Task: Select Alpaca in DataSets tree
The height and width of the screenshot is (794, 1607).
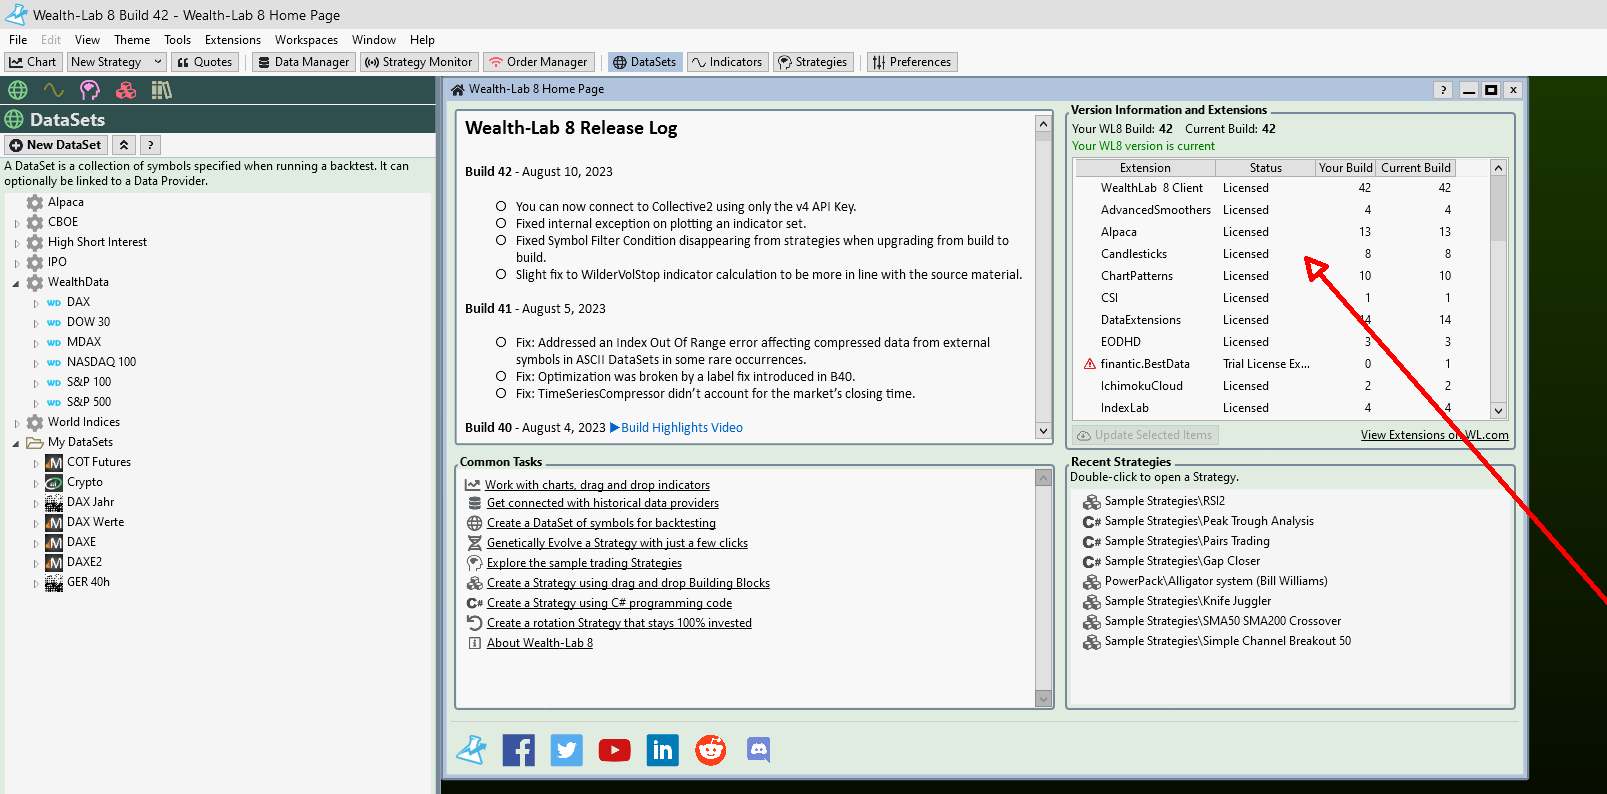Action: (66, 202)
